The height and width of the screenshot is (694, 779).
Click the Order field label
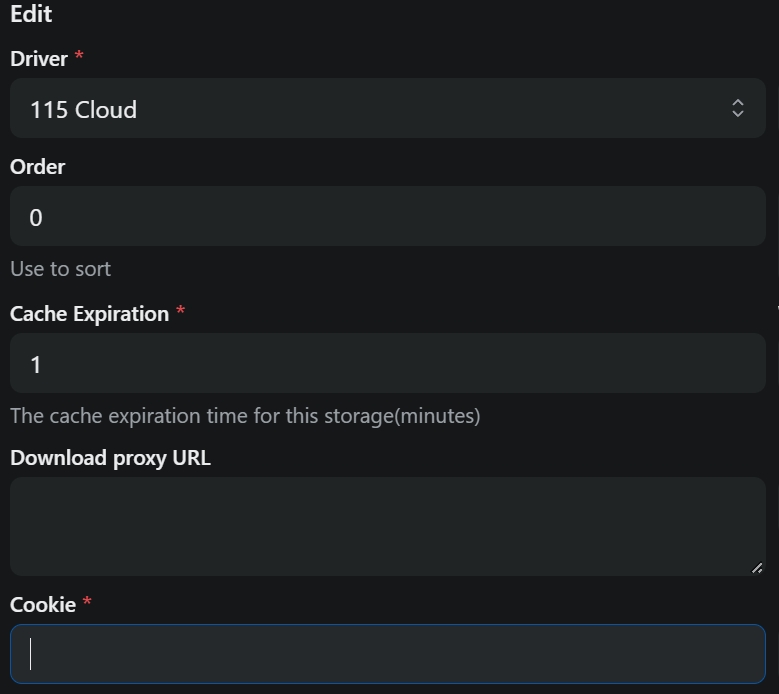(x=37, y=167)
